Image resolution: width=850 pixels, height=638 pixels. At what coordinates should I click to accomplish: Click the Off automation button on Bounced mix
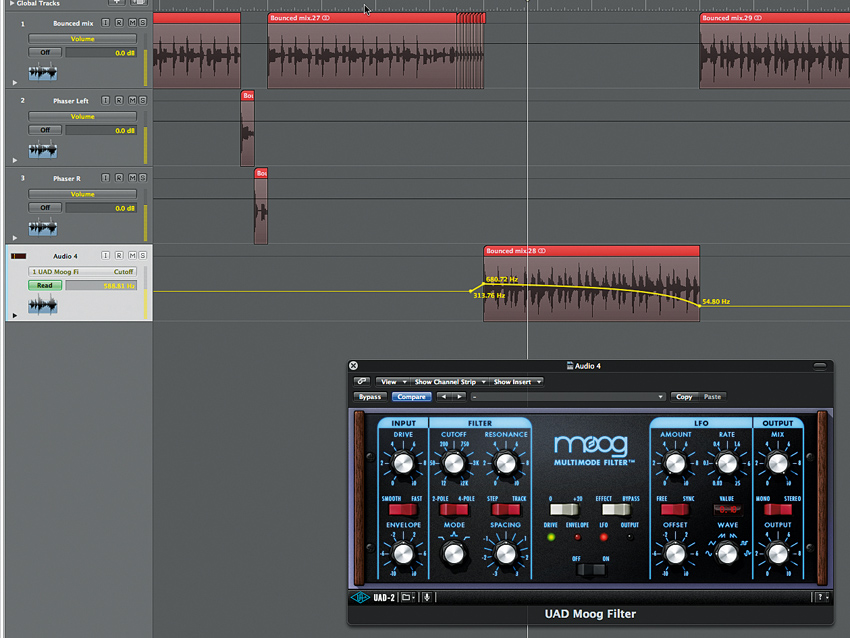pyautogui.click(x=45, y=53)
